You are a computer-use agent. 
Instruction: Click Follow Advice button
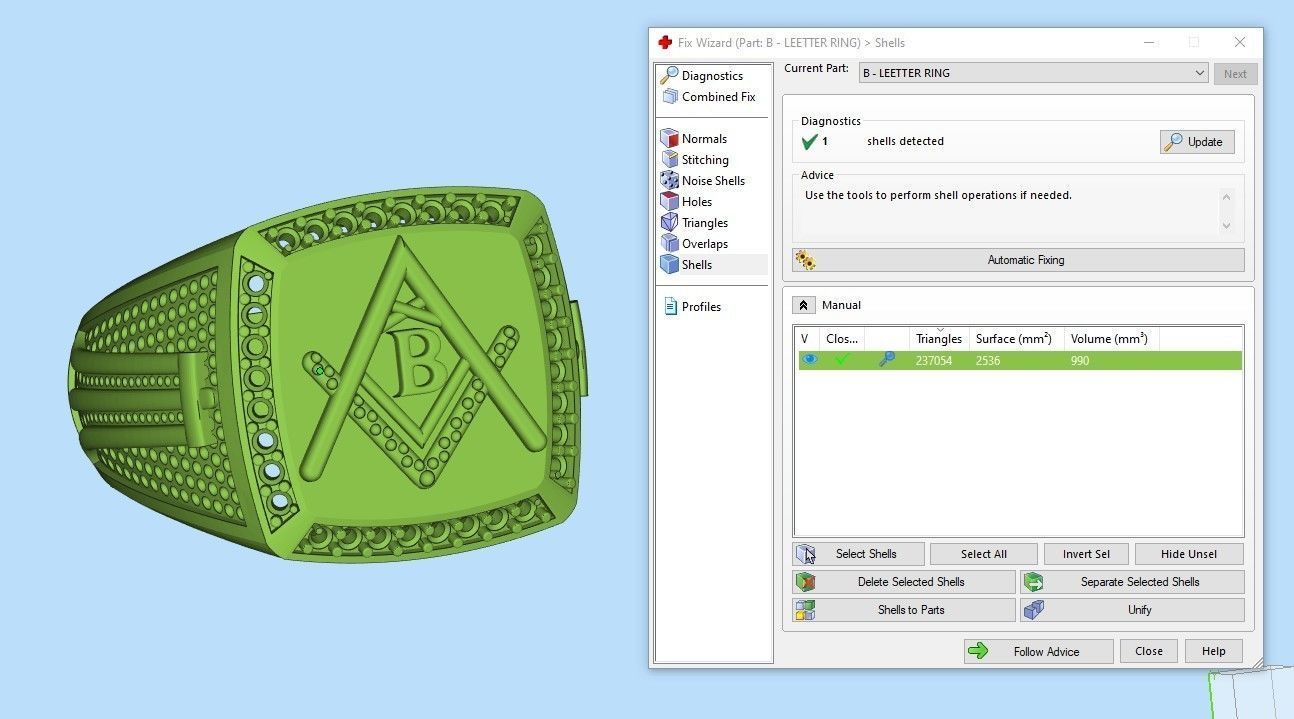[1038, 652]
